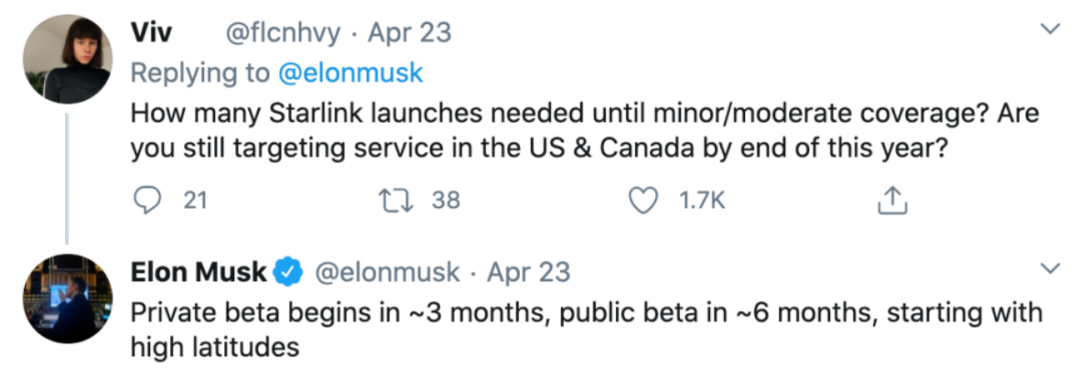The width and height of the screenshot is (1080, 383).
Task: Open Elon's reply about private beta
Action: click(586, 329)
